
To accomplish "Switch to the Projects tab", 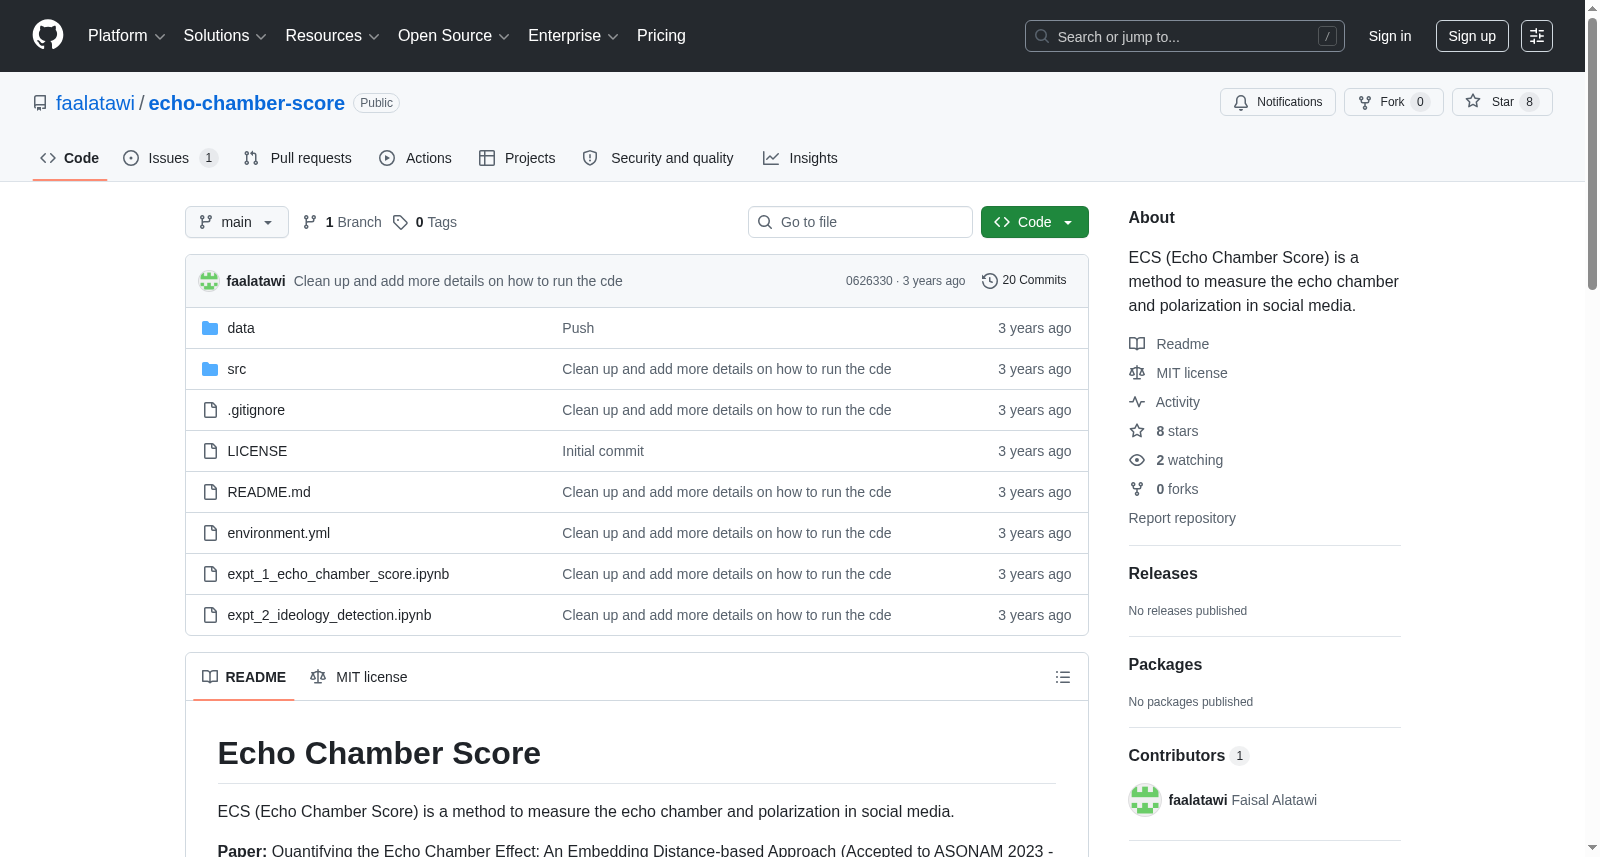I will 517,158.
